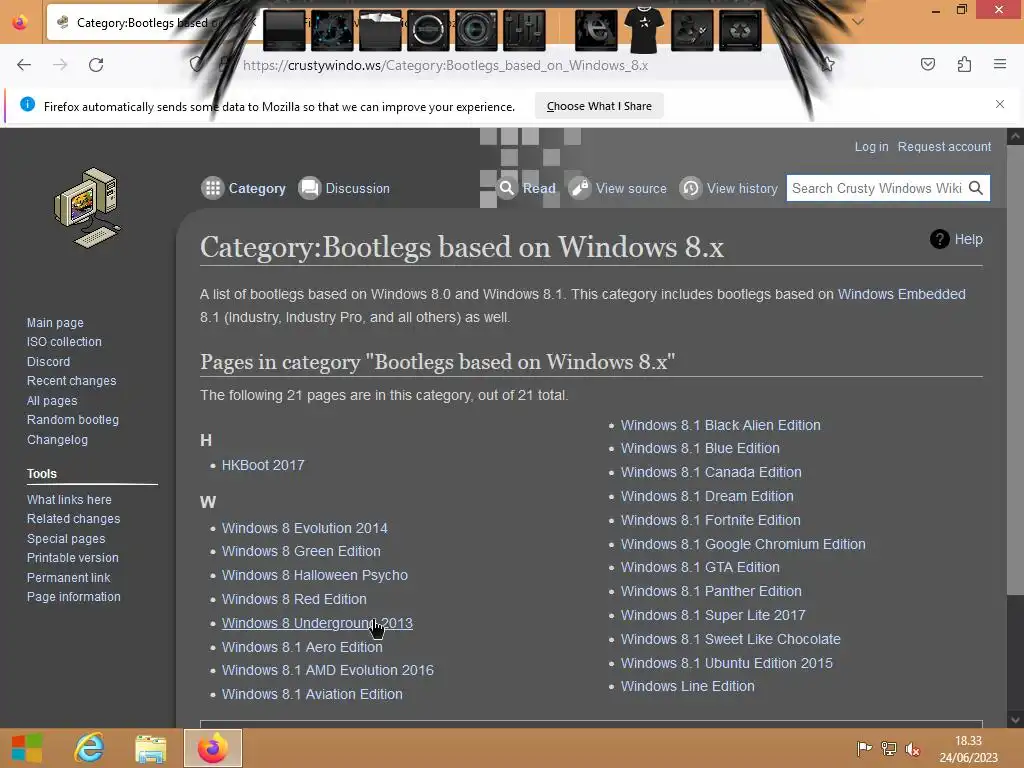Open Windows 8.1 Fortnite Edition link
Screen dimensions: 1024x768
tap(711, 520)
